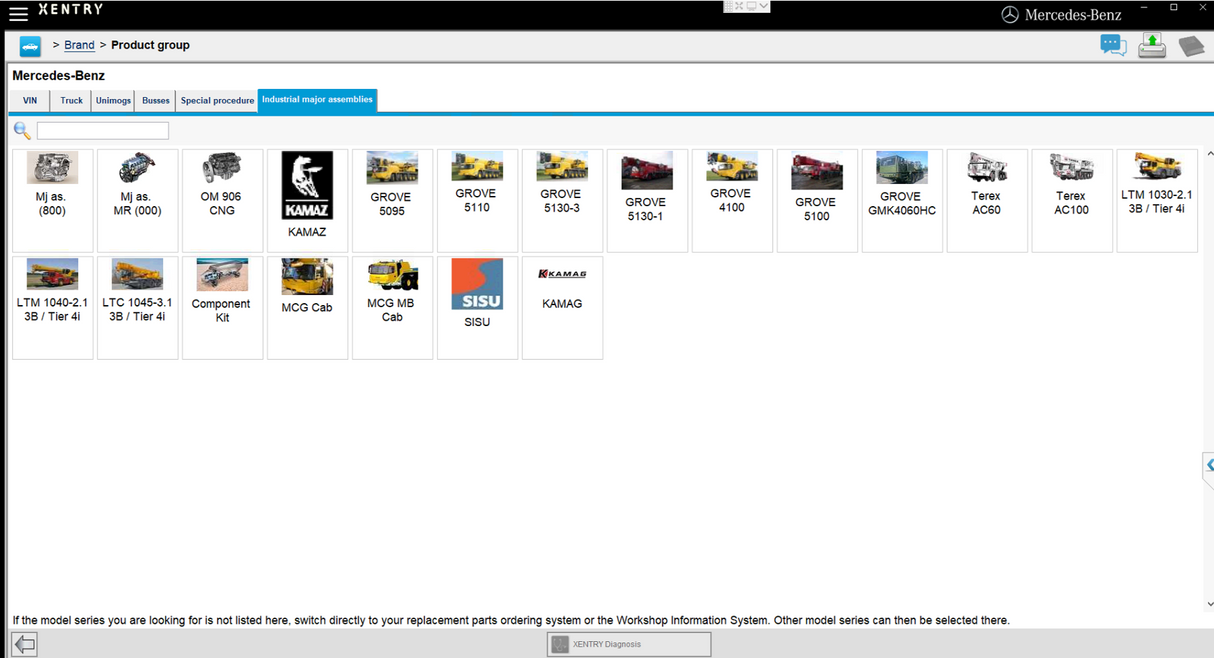Click the scroll down arrow of list
This screenshot has width=1214, height=658.
pos(1210,603)
